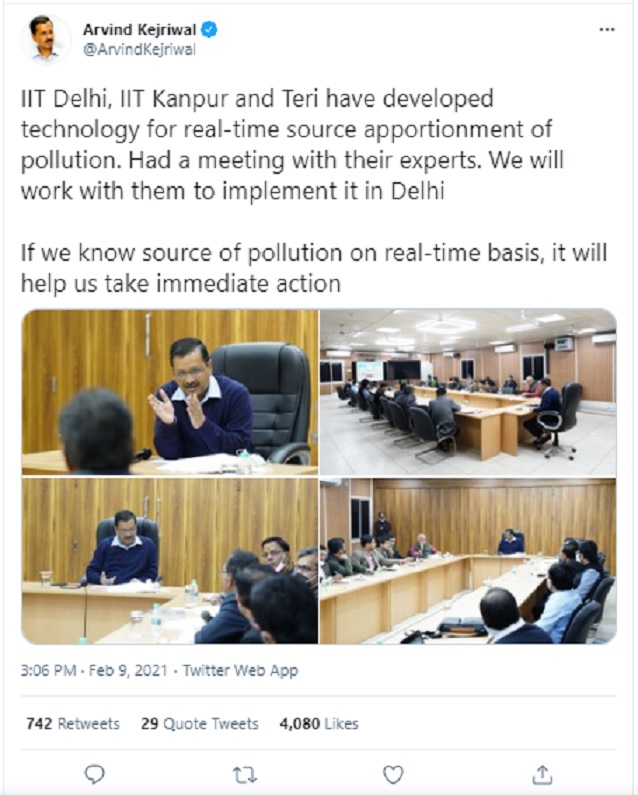Open the close-up photo of speaker gesturing
This screenshot has height=795, width=638.
pyautogui.click(x=170, y=392)
